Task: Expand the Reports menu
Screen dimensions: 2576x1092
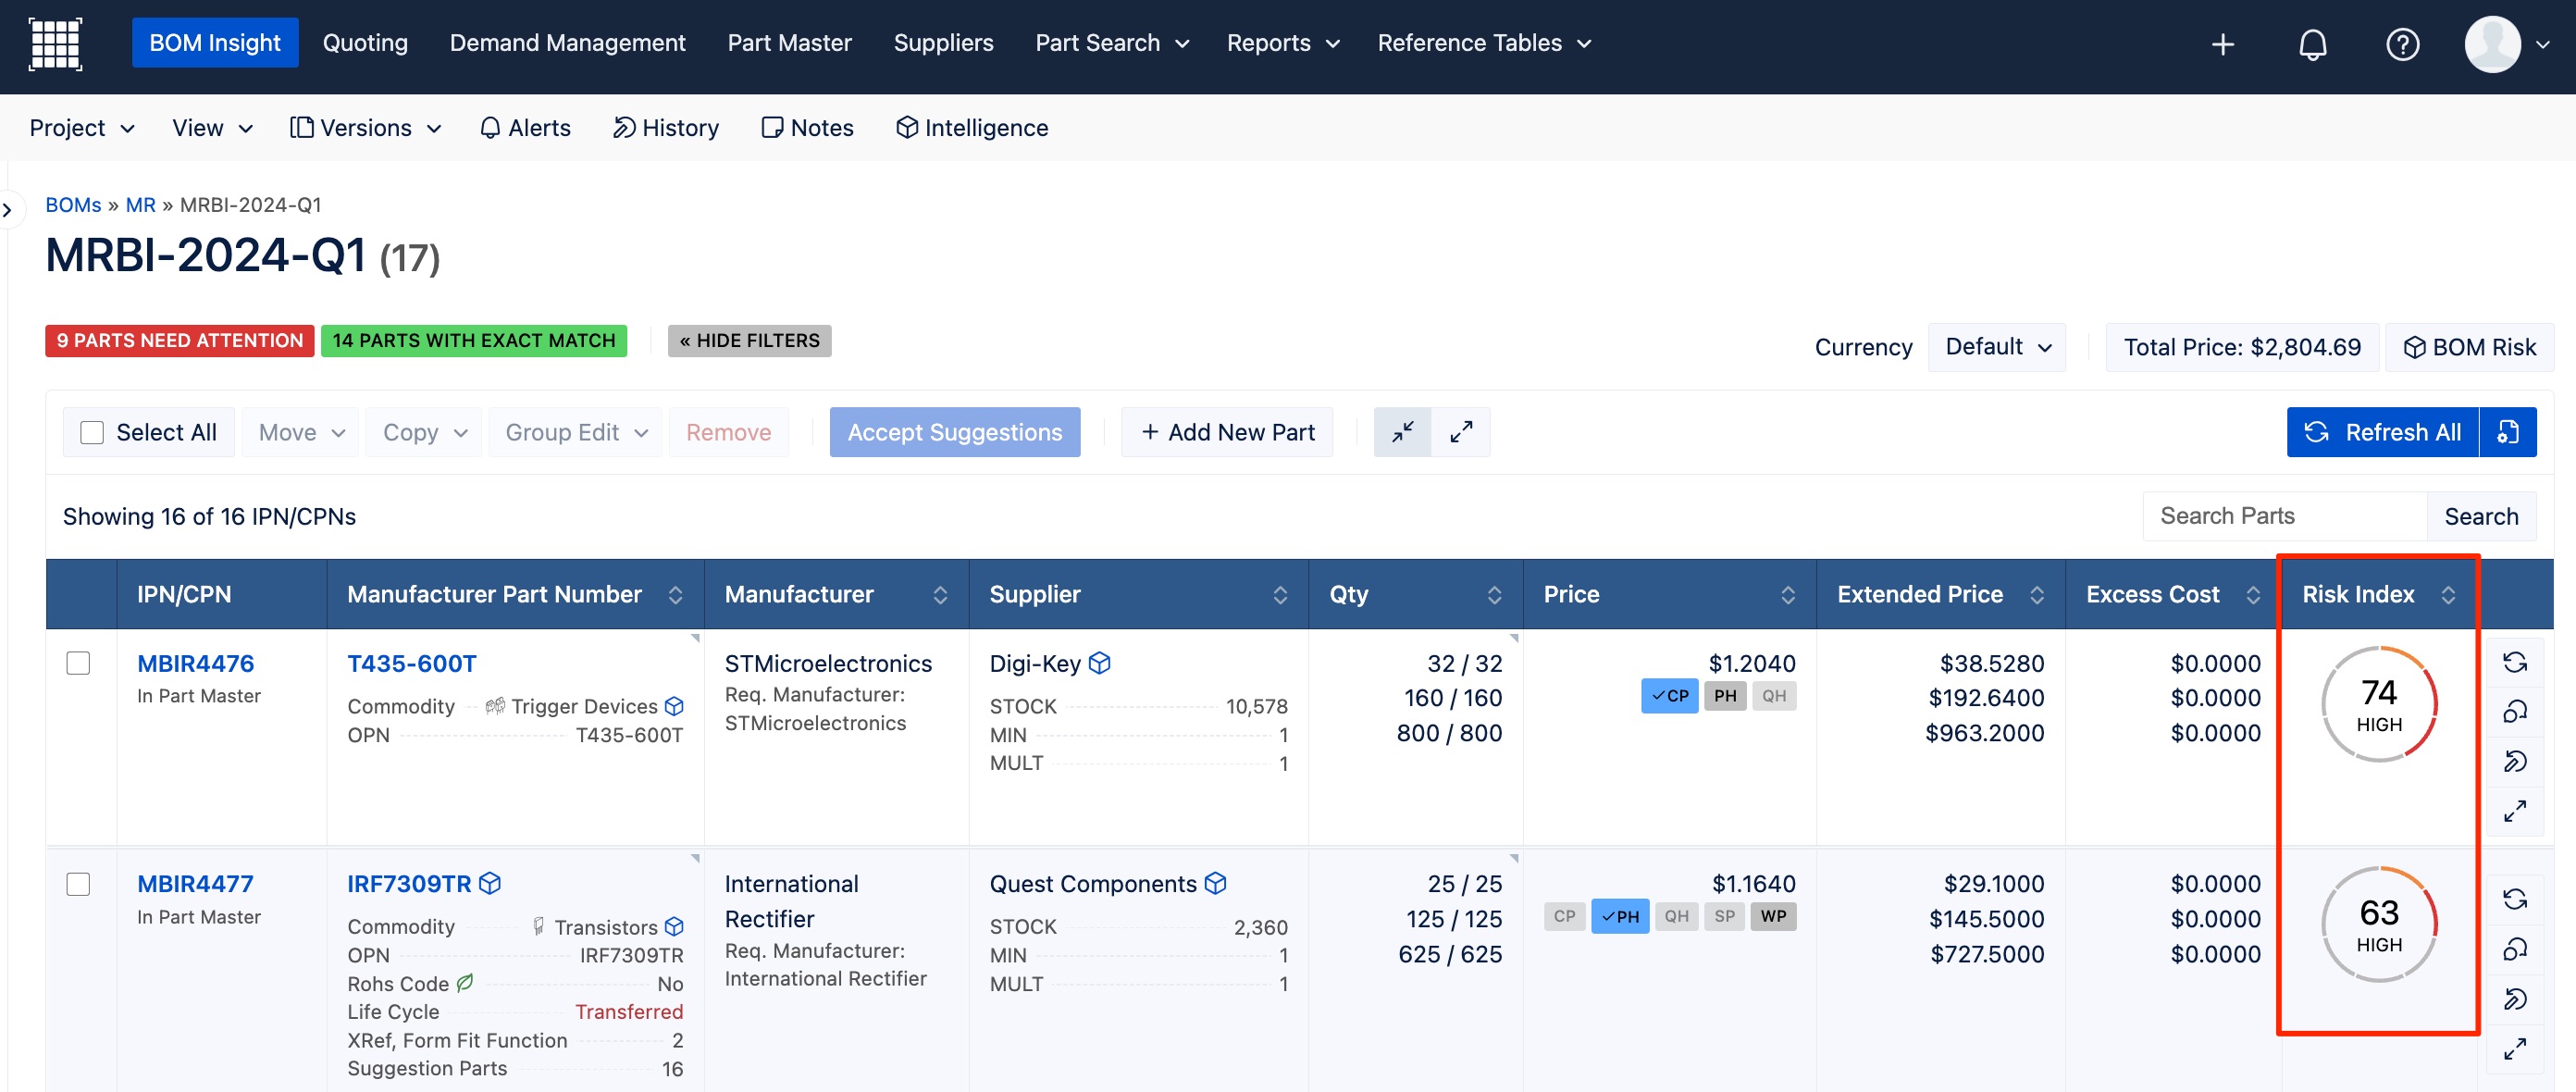Action: point(1282,43)
